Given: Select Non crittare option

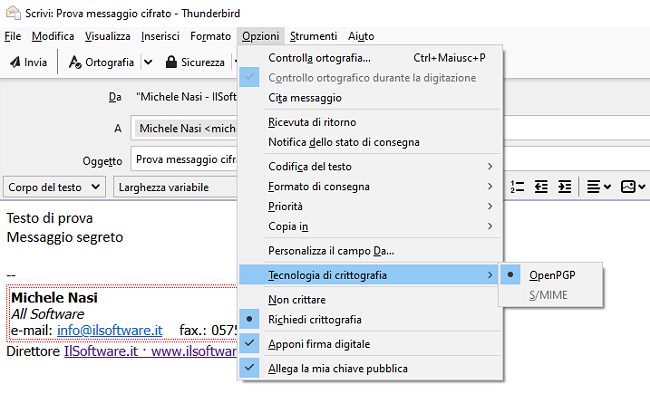Looking at the screenshot, I should coord(371,300).
